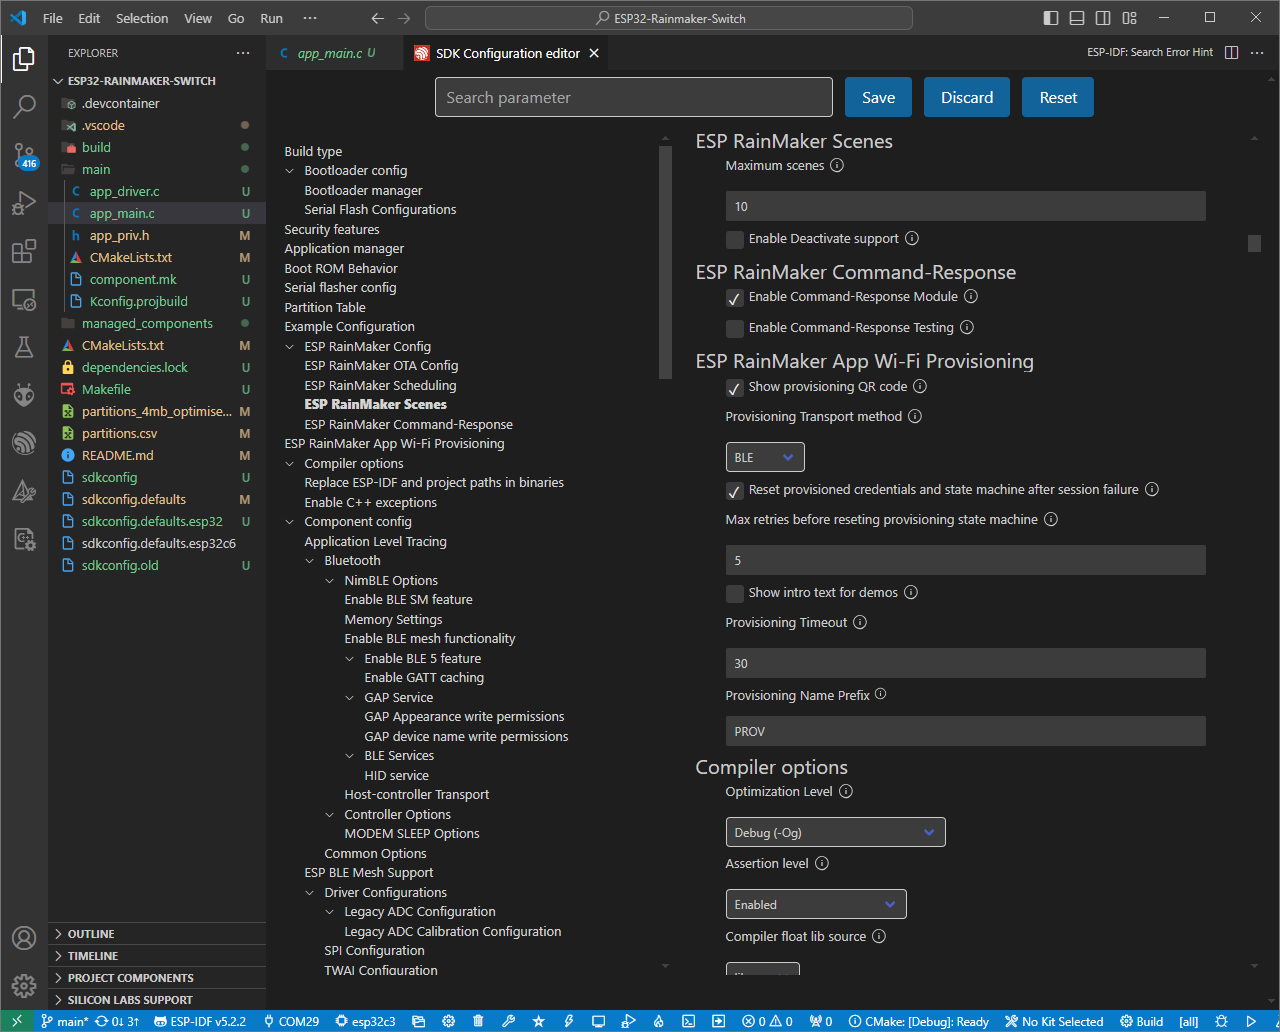Enable Deactivate support checkbox
The width and height of the screenshot is (1280, 1032).
pyautogui.click(x=735, y=239)
